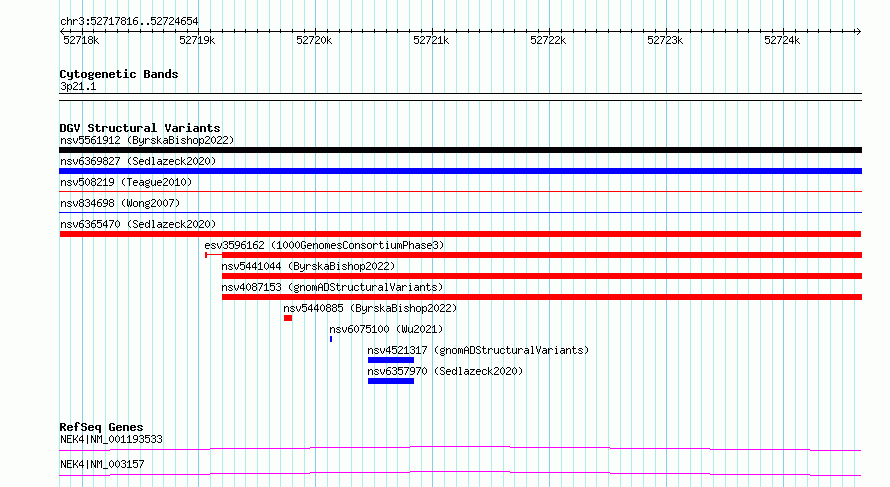Click the blue nsv6369827 variant bar
Image resolution: width=890 pixels, height=487 pixels.
pos(460,171)
